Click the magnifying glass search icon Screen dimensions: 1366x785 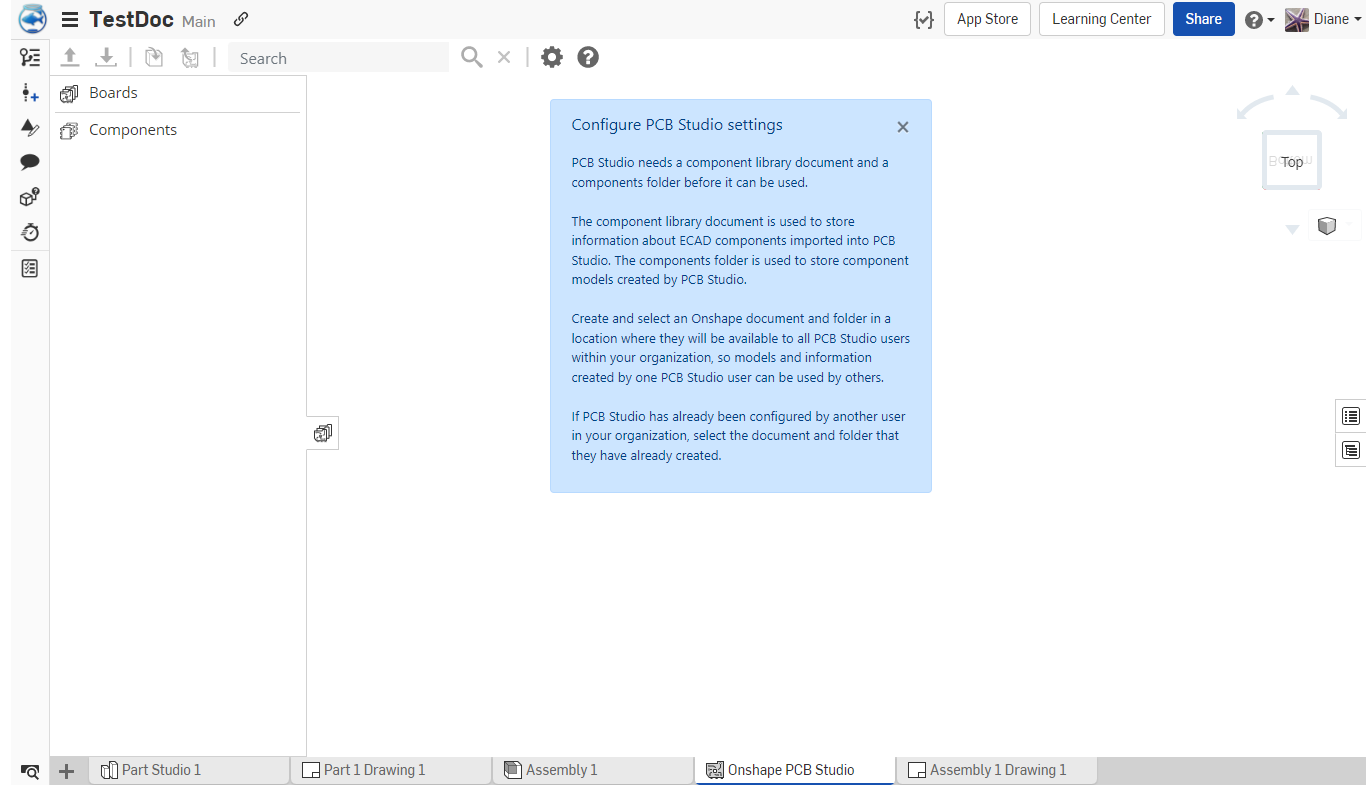tap(472, 57)
